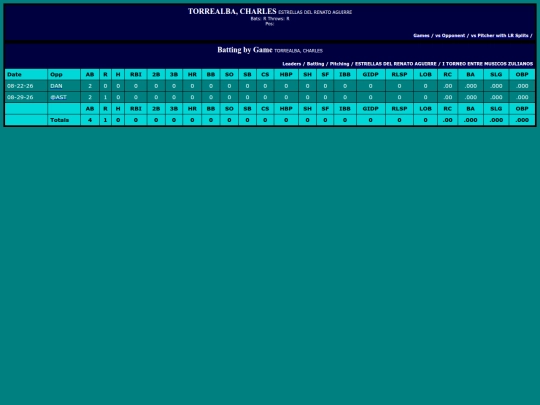Screen dimensions: 540x405
Task: Click the top GIDP column header
Action: (371, 74)
